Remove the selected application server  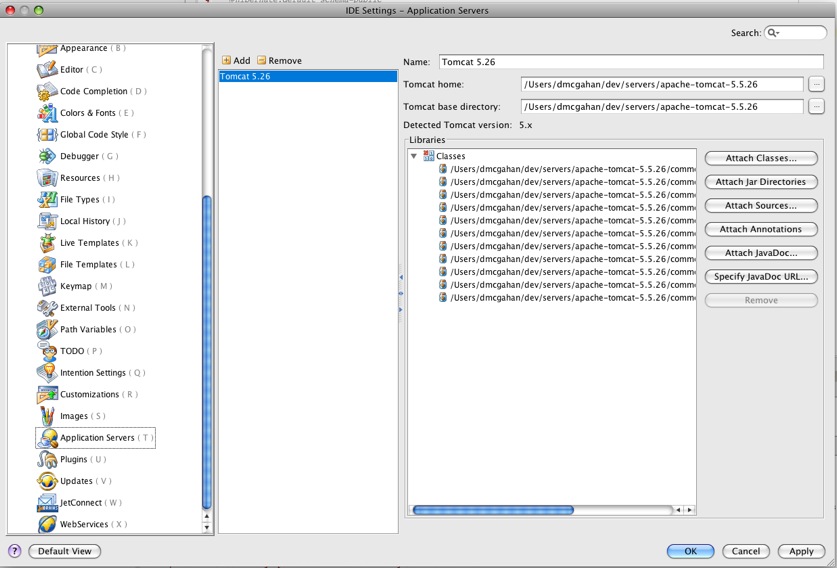pos(279,61)
